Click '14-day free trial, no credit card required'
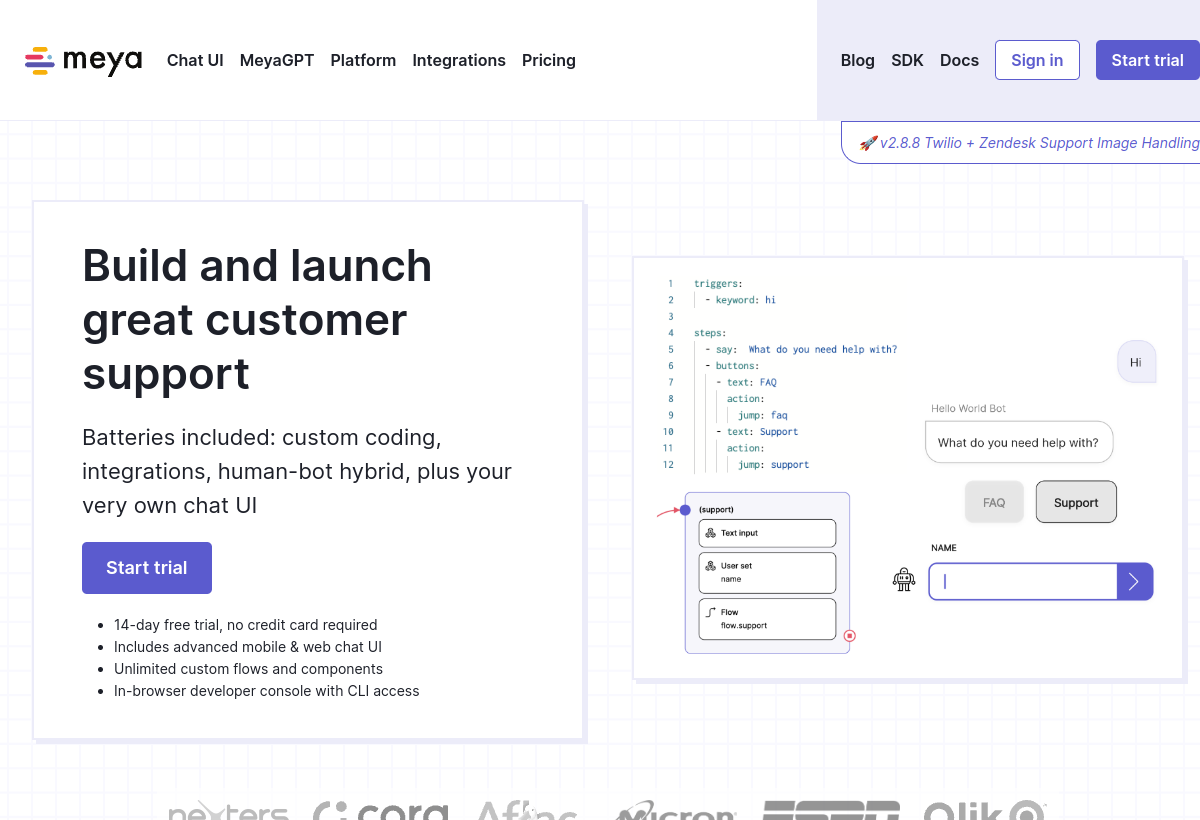 [x=246, y=625]
